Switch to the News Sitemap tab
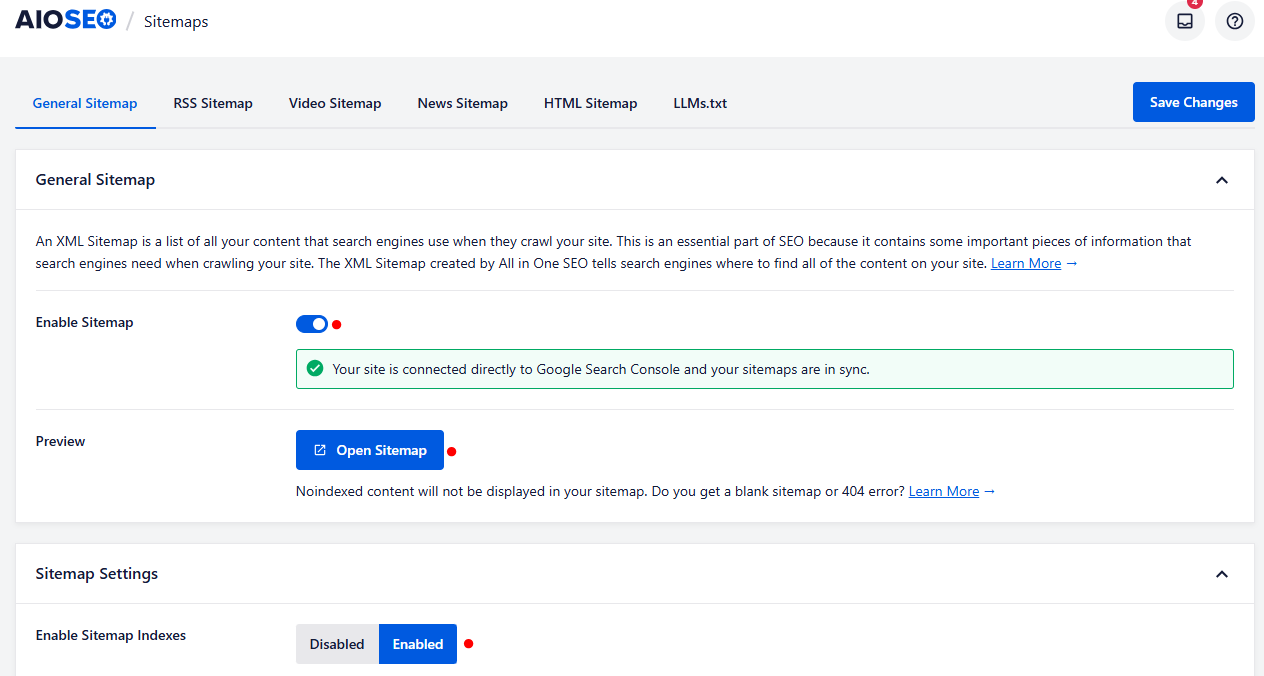The image size is (1264, 676). (462, 103)
